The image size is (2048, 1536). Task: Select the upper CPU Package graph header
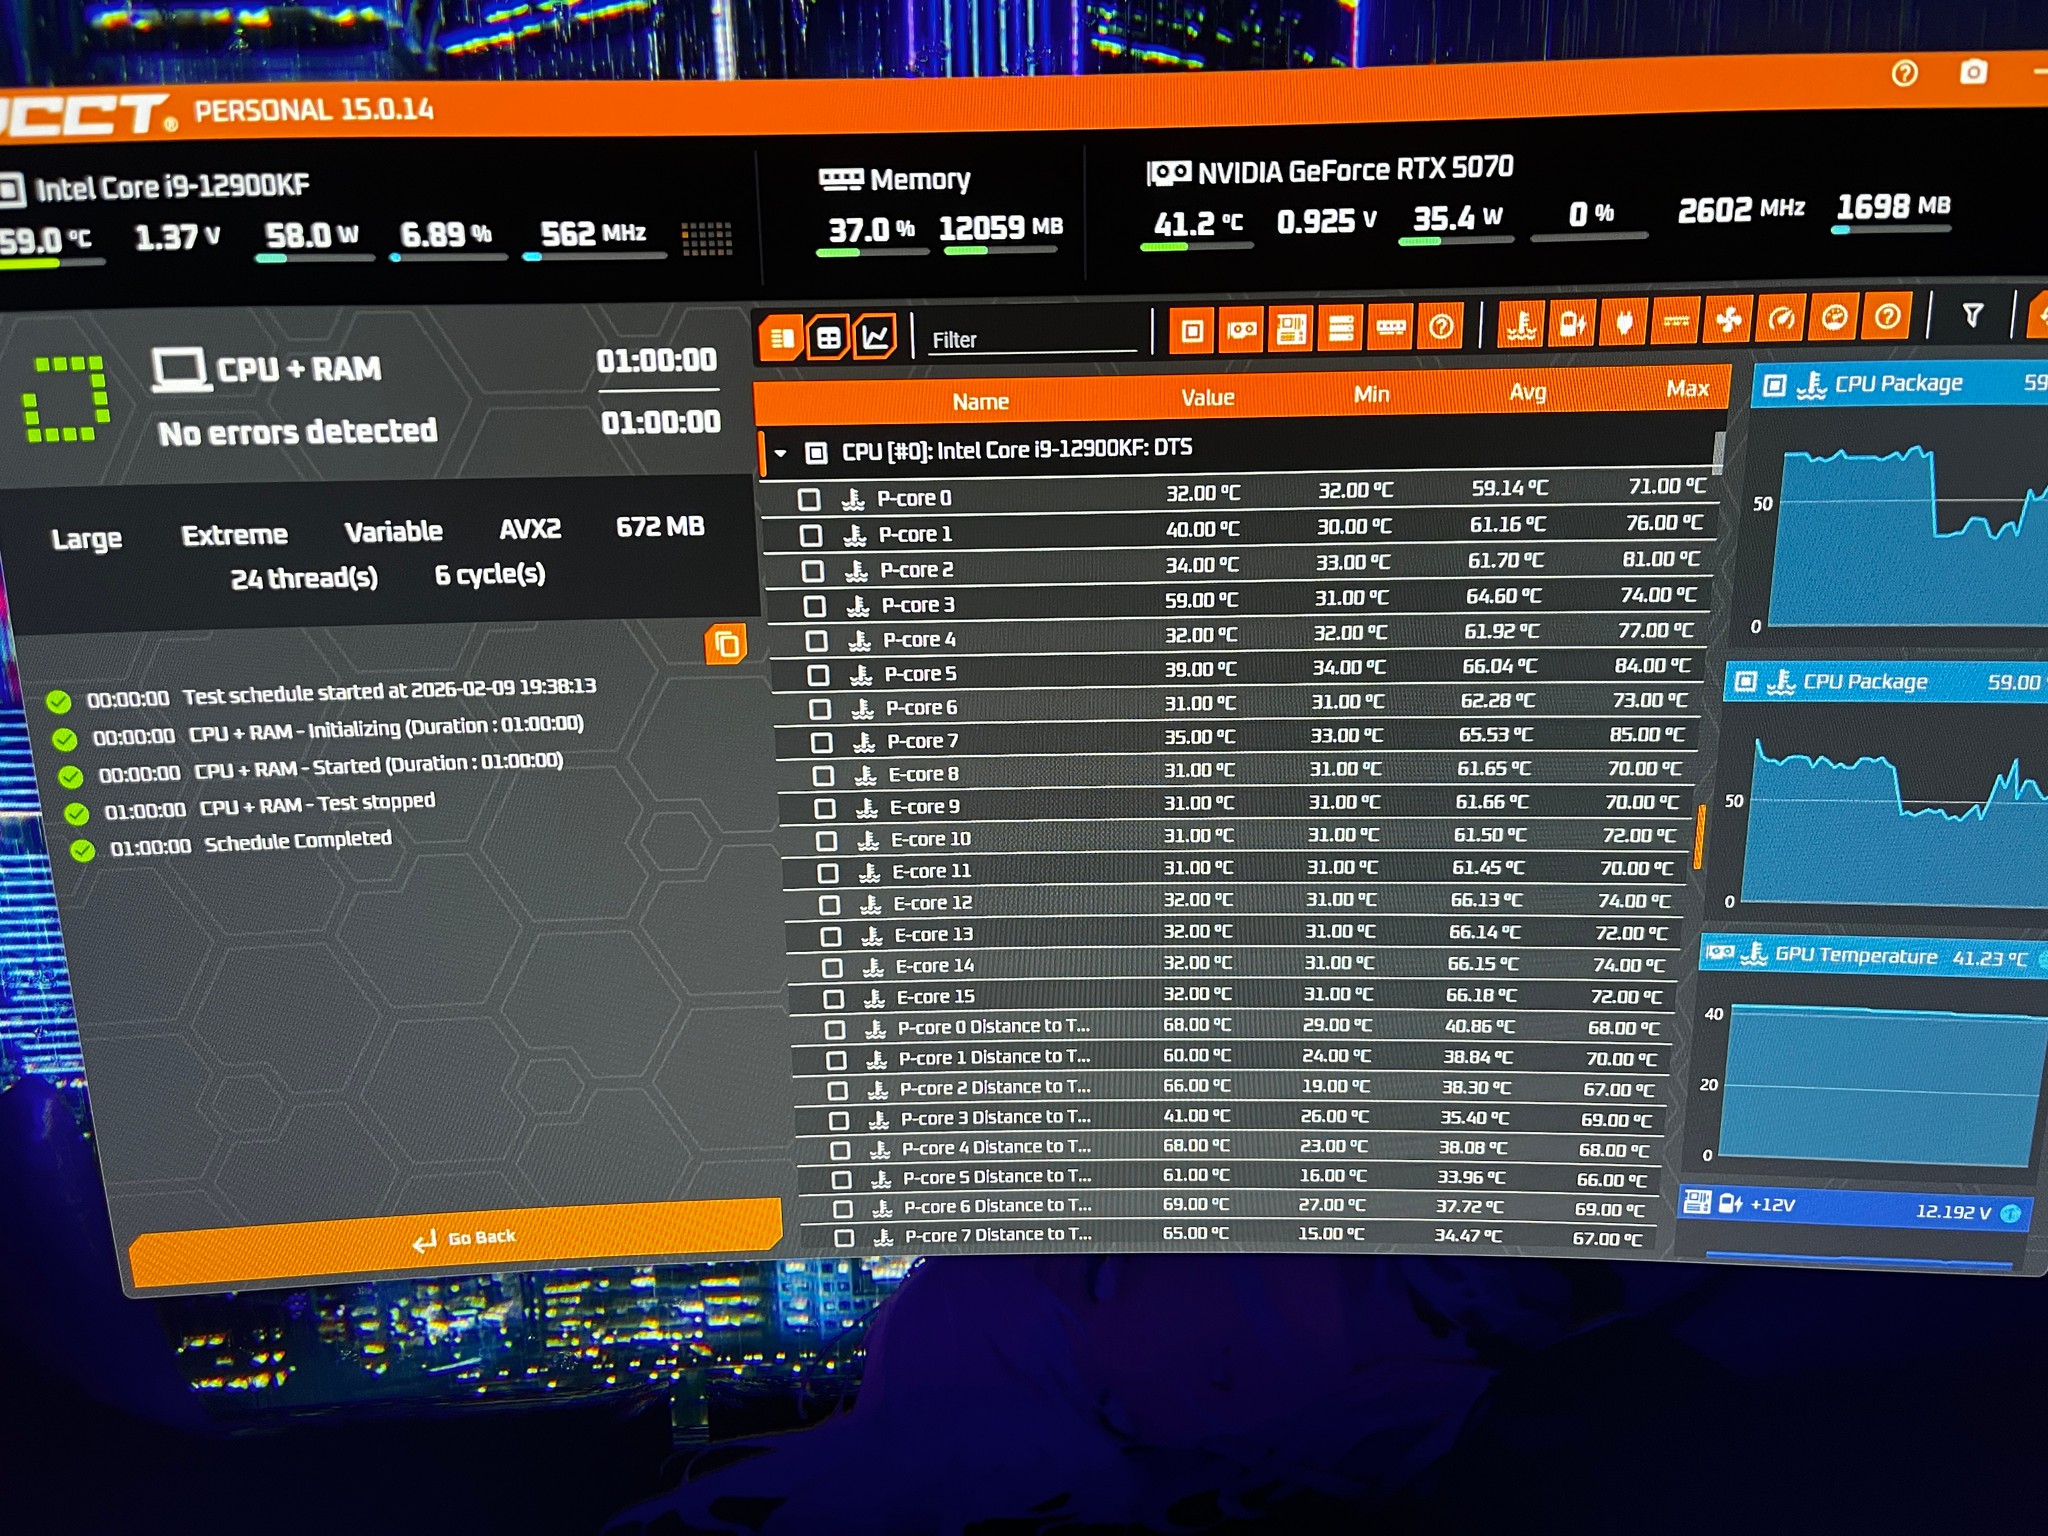[x=1900, y=384]
